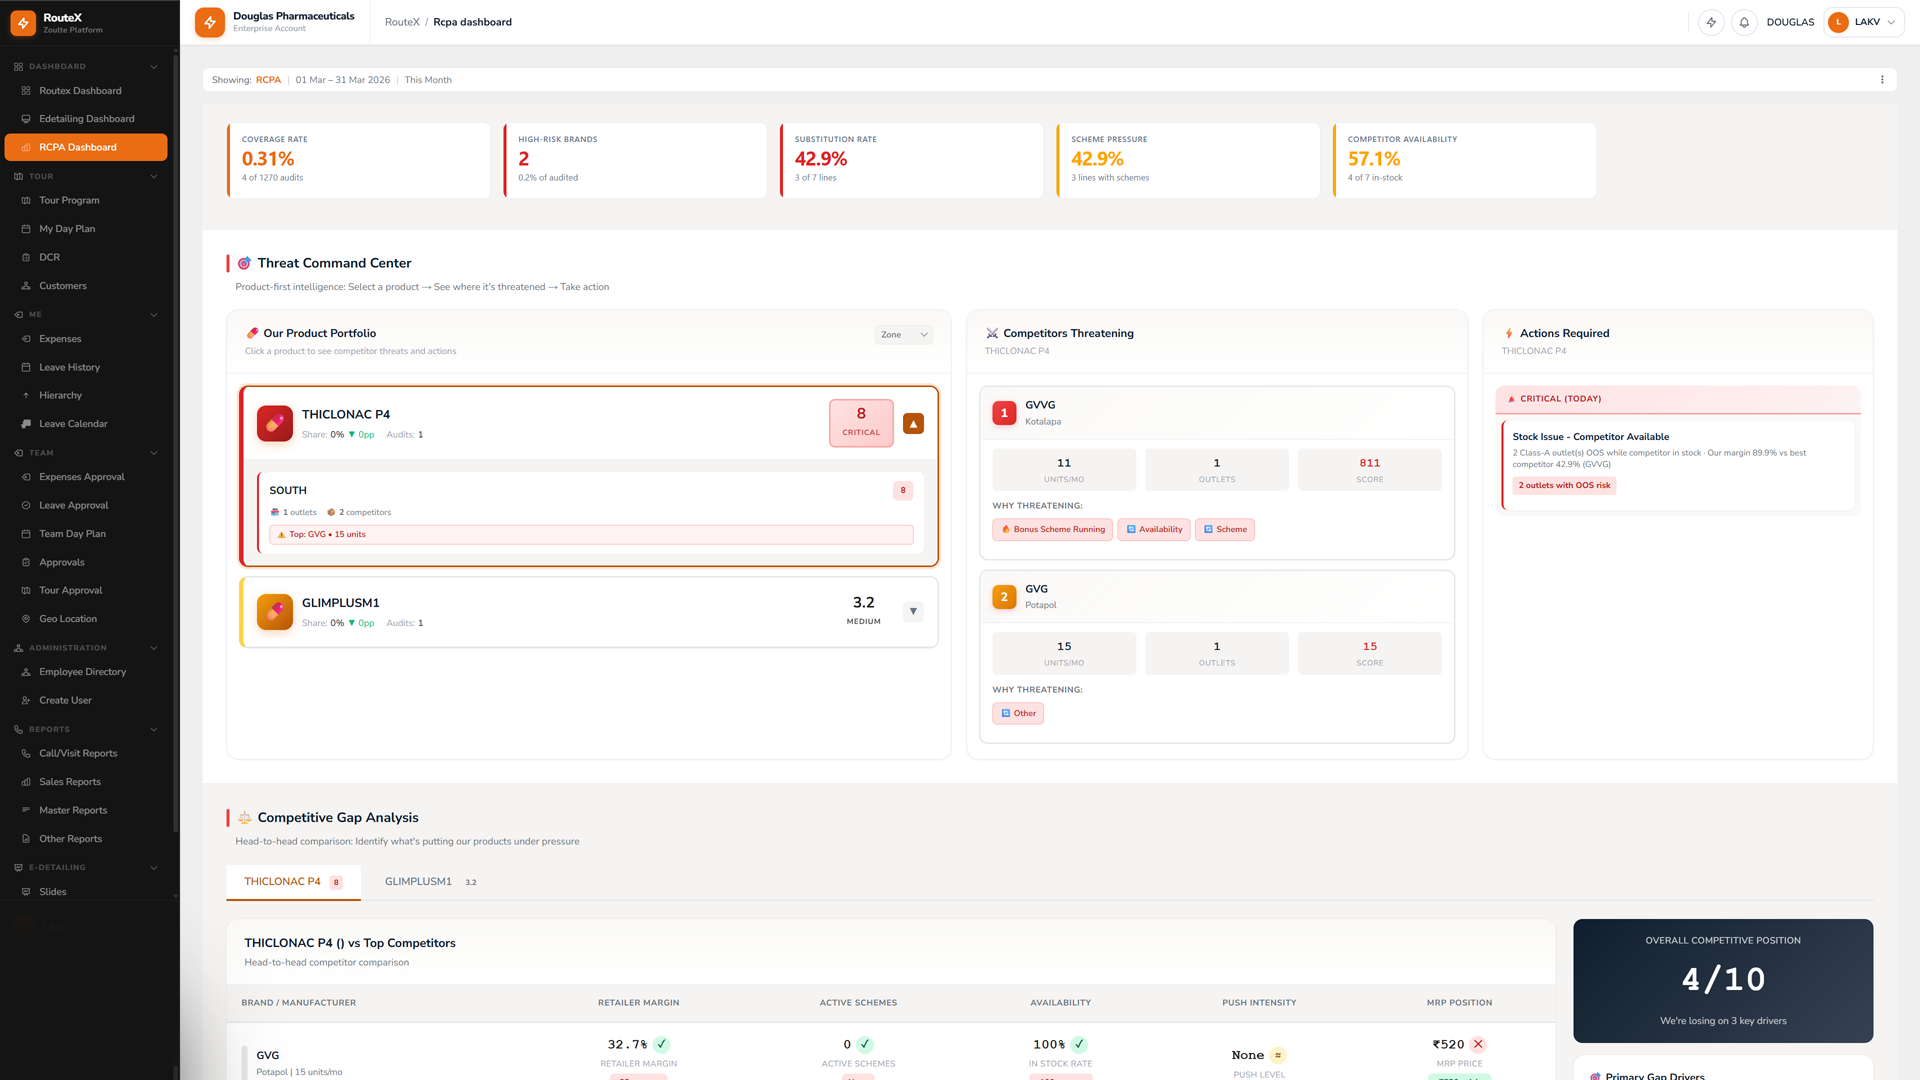
Task: Click the notification bell icon
Action: tap(1744, 22)
